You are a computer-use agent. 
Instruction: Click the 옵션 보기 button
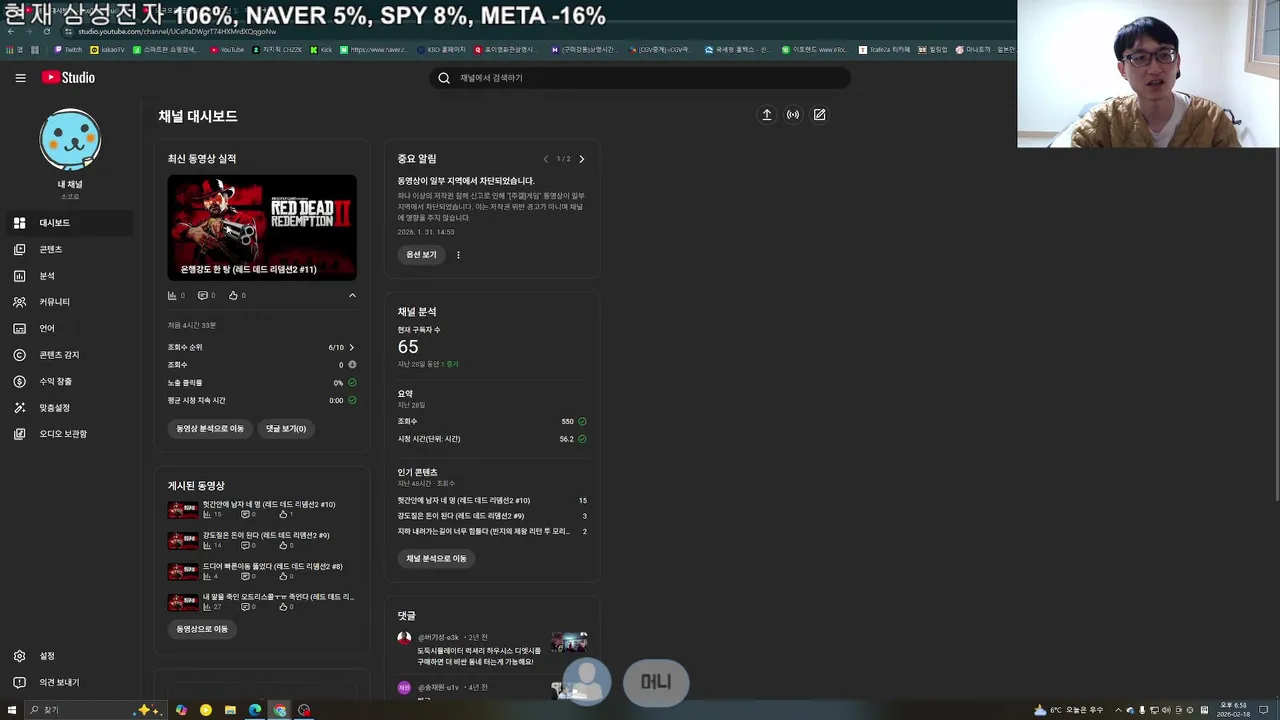click(421, 255)
